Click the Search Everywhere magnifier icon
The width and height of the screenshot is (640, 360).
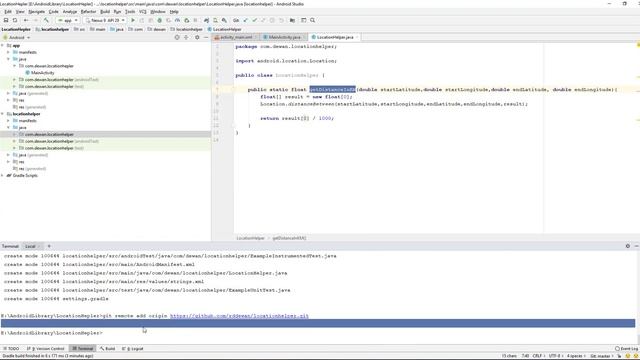pos(312,20)
